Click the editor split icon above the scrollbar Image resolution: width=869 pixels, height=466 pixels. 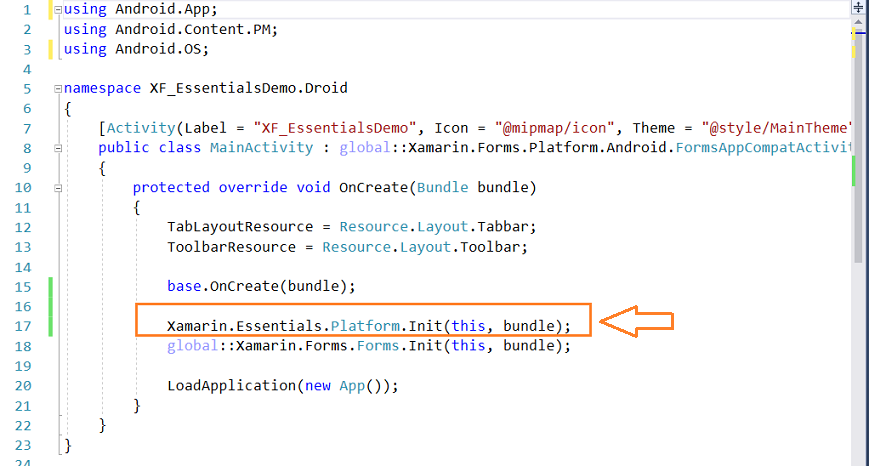858,7
